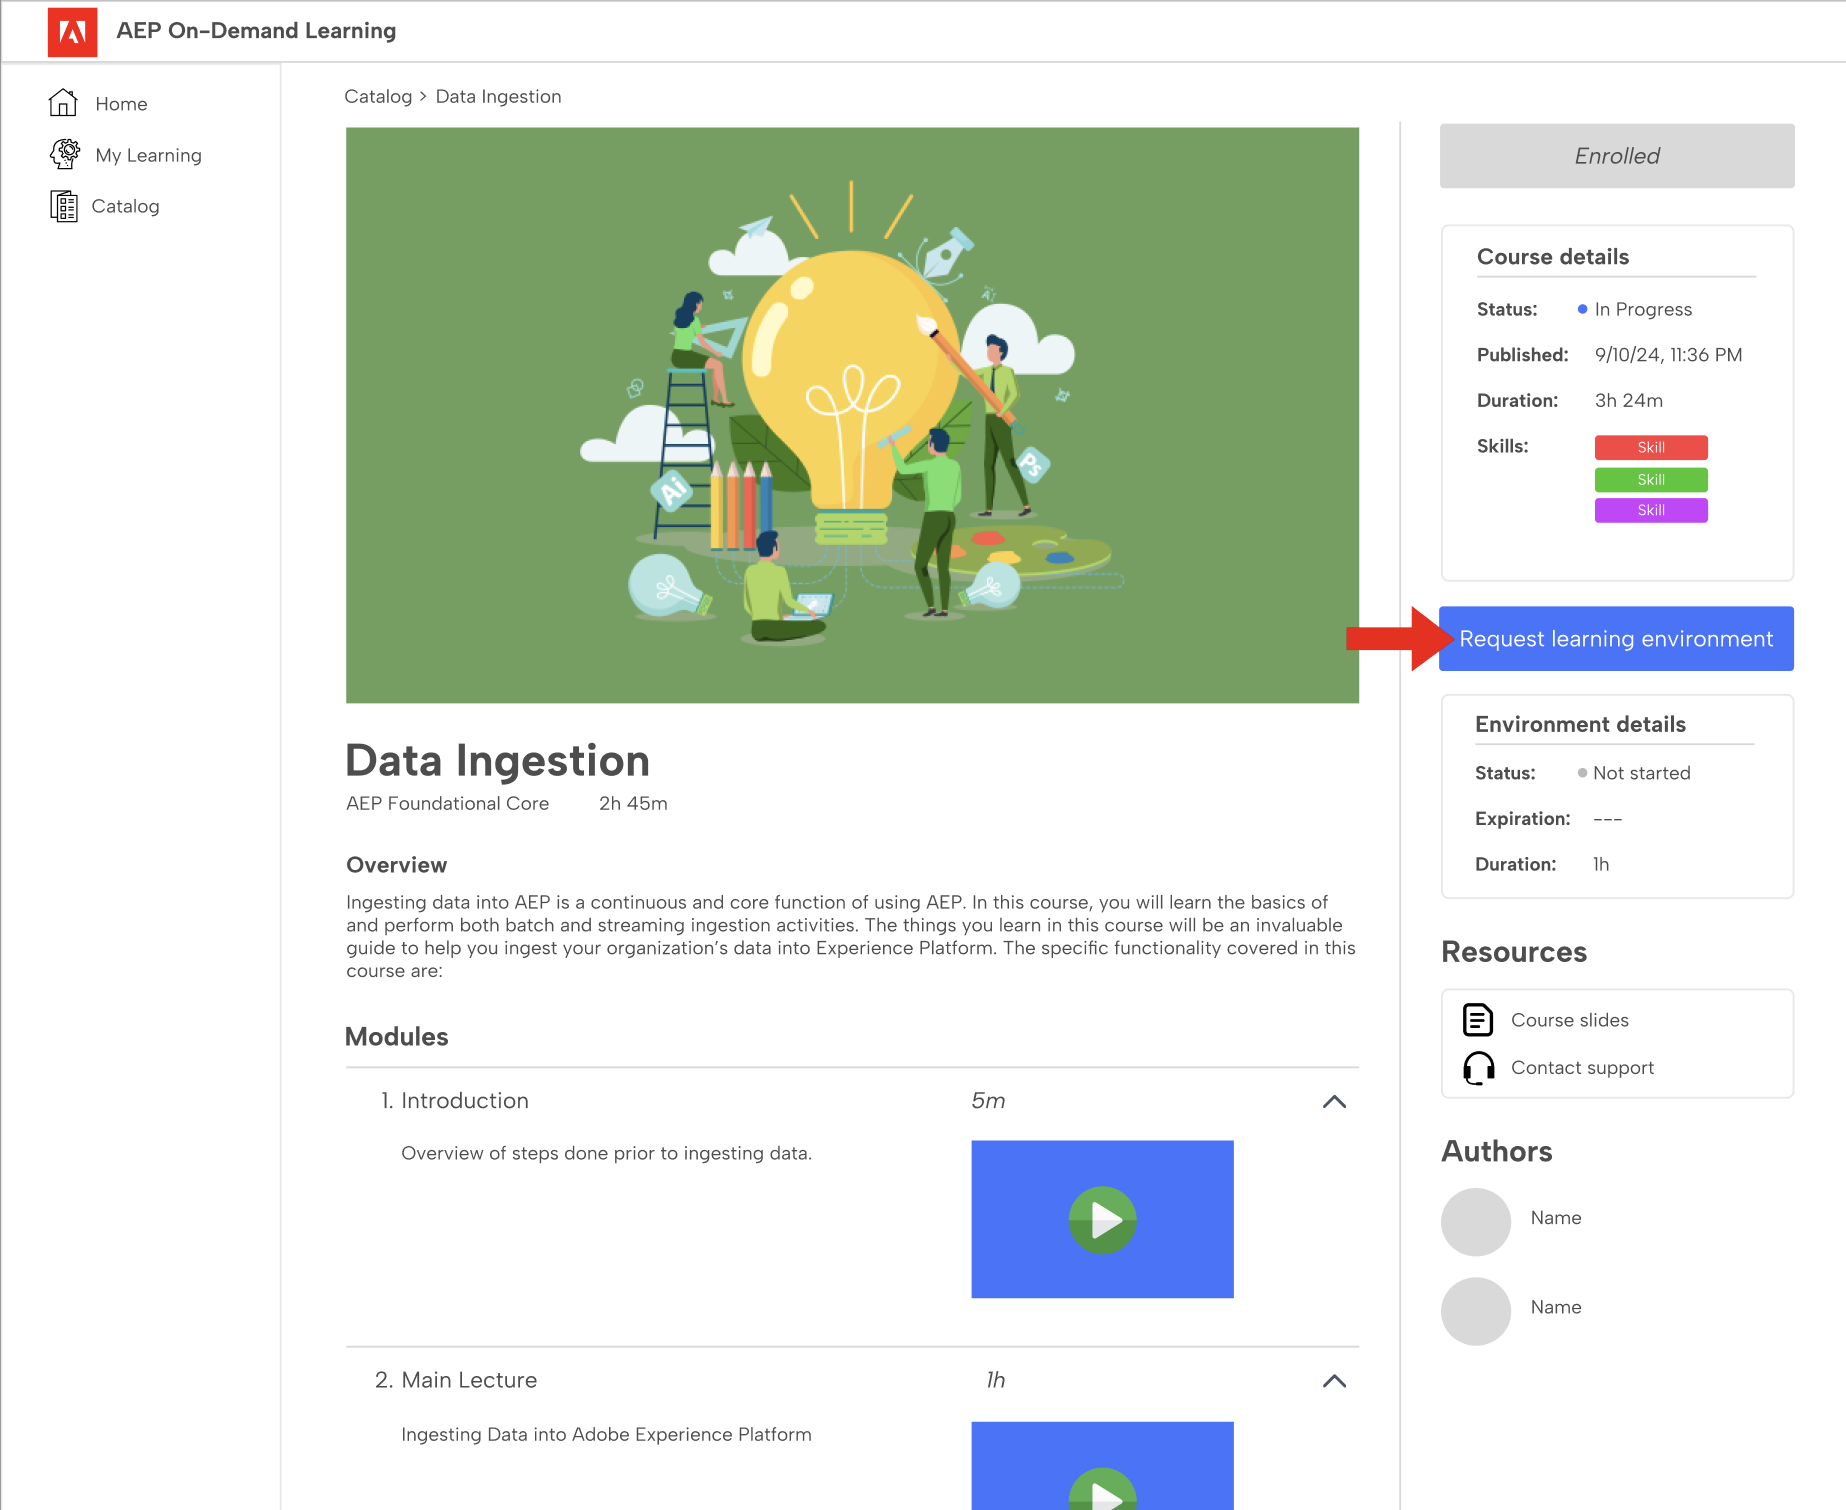
Task: Click the second author avatar
Action: tap(1475, 1311)
